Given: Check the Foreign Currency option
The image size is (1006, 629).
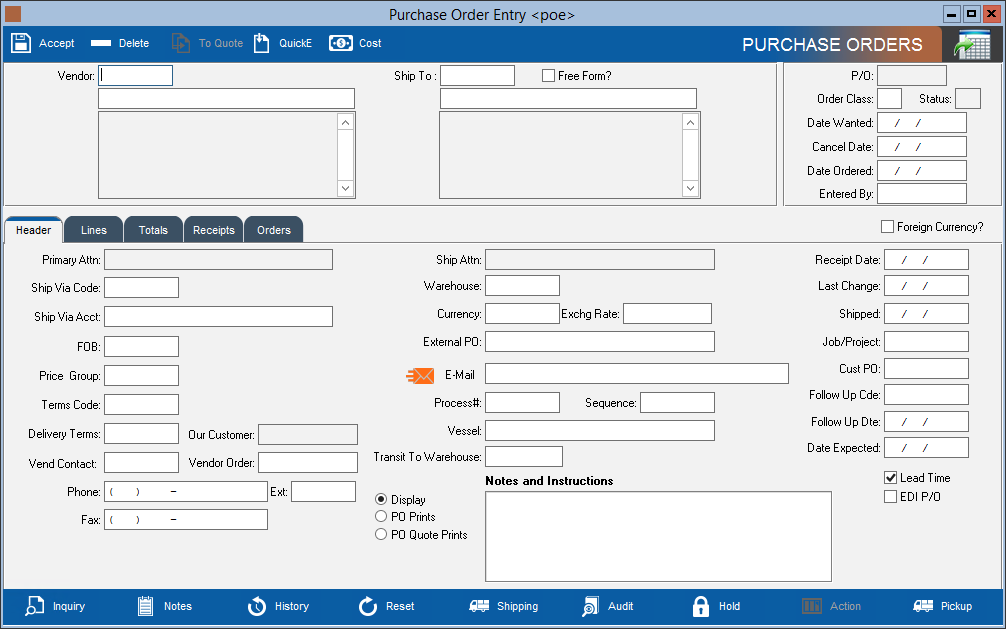Looking at the screenshot, I should [x=887, y=226].
